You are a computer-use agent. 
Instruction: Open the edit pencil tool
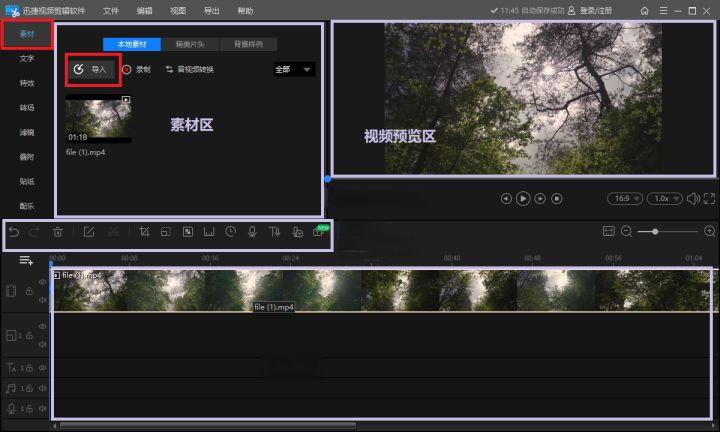[x=89, y=232]
